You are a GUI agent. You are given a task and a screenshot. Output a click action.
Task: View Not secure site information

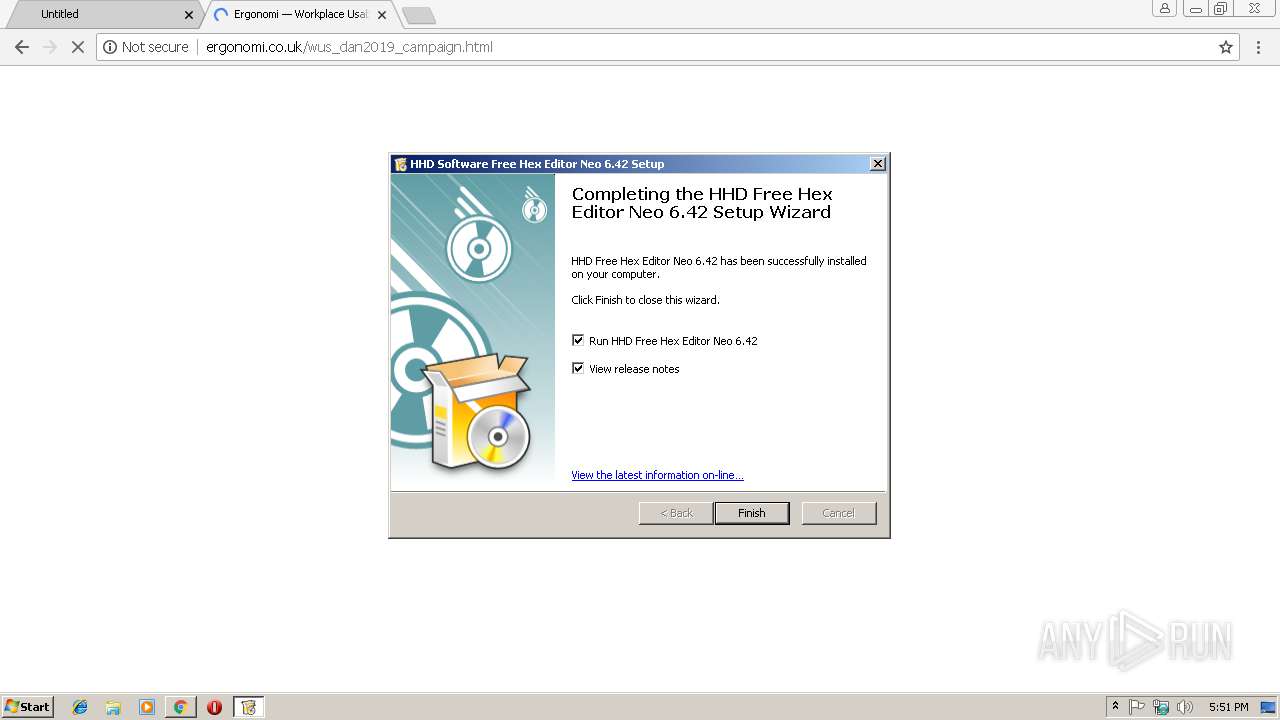point(146,47)
